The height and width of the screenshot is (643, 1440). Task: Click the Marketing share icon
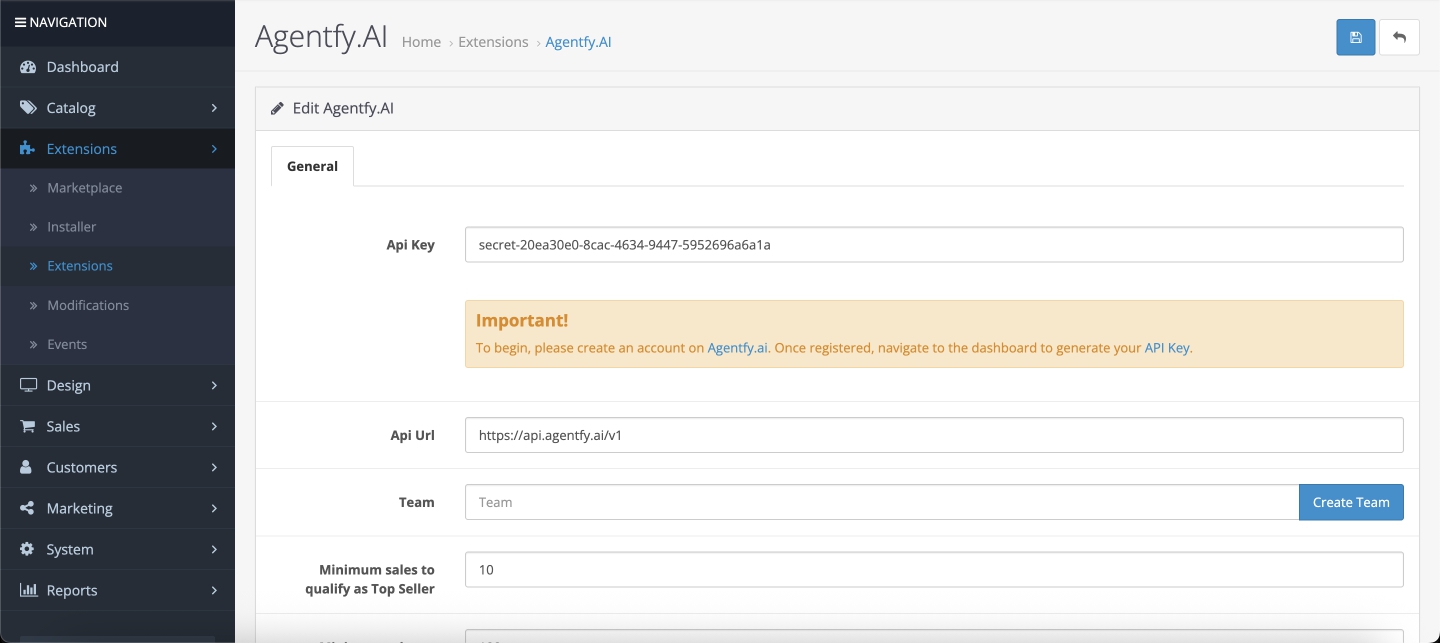click(x=26, y=508)
